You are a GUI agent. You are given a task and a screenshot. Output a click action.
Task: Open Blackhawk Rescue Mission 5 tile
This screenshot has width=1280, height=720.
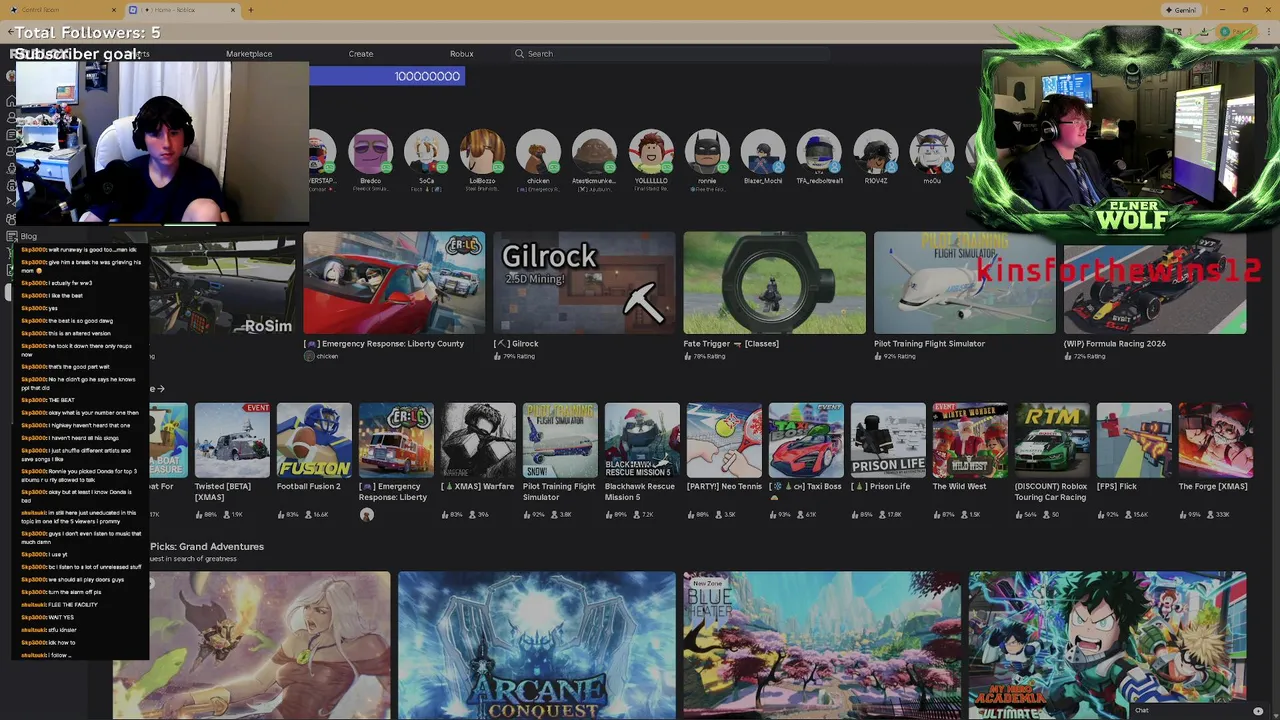642,440
